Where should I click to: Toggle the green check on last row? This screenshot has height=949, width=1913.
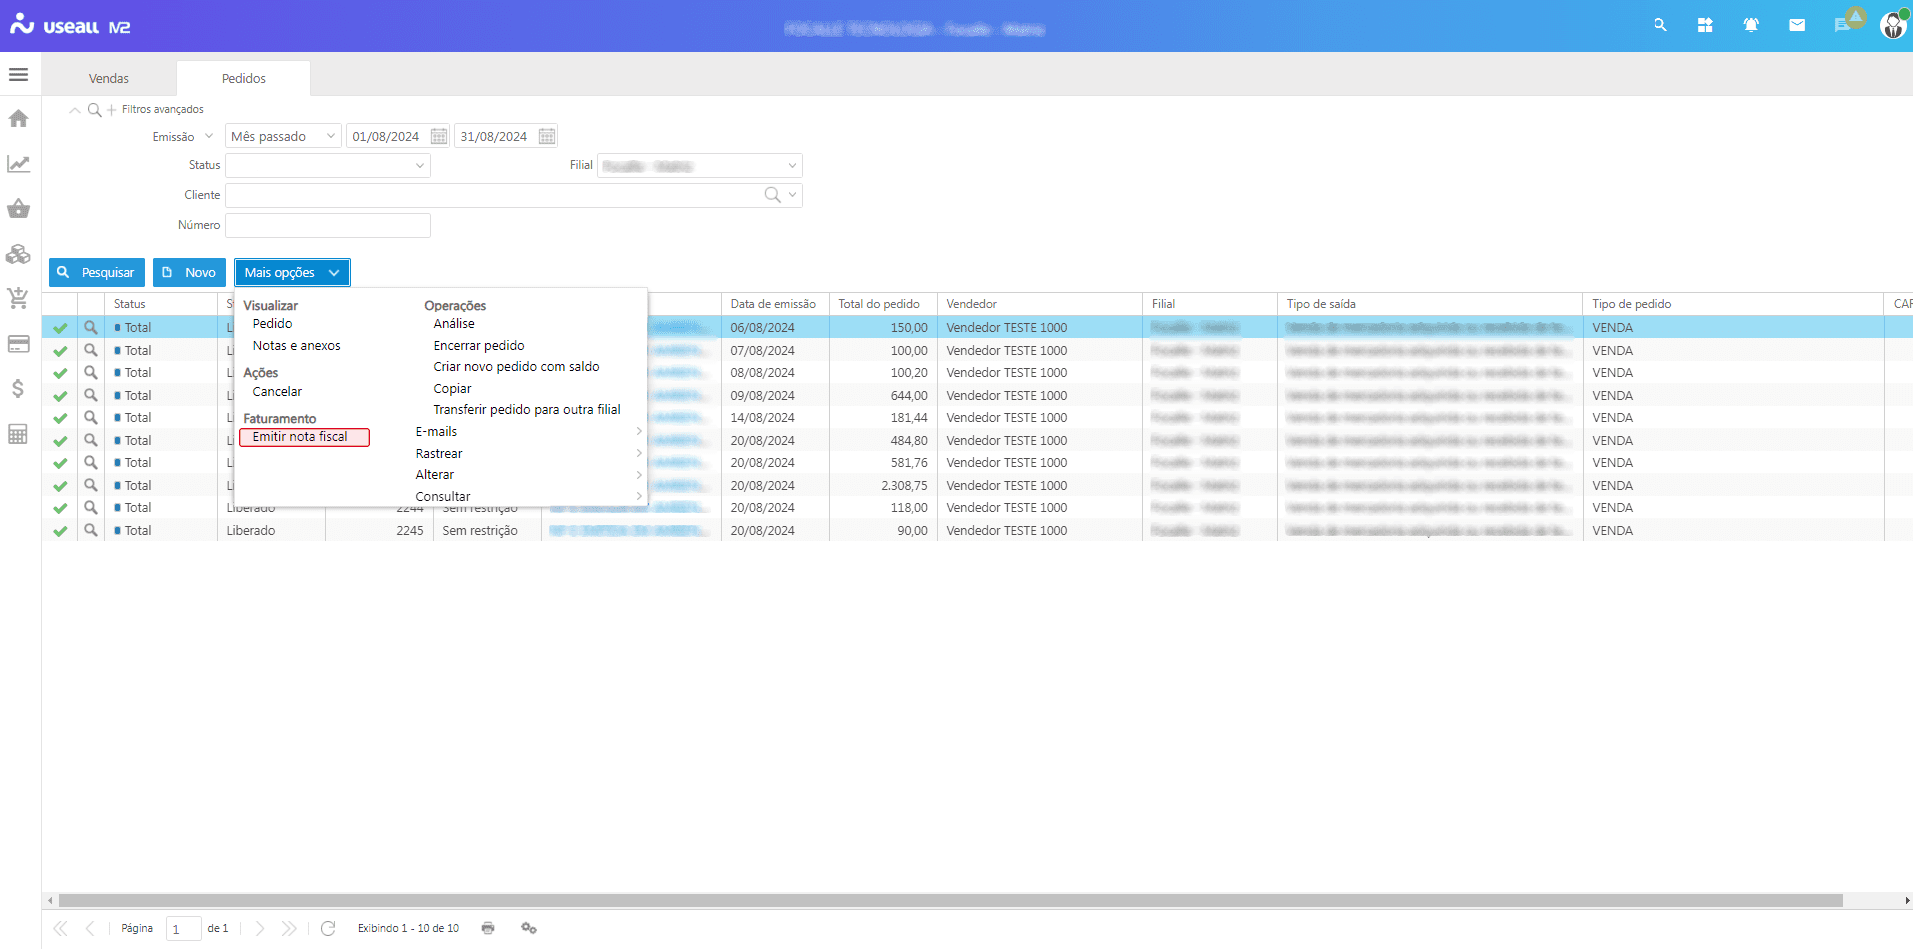pos(60,531)
